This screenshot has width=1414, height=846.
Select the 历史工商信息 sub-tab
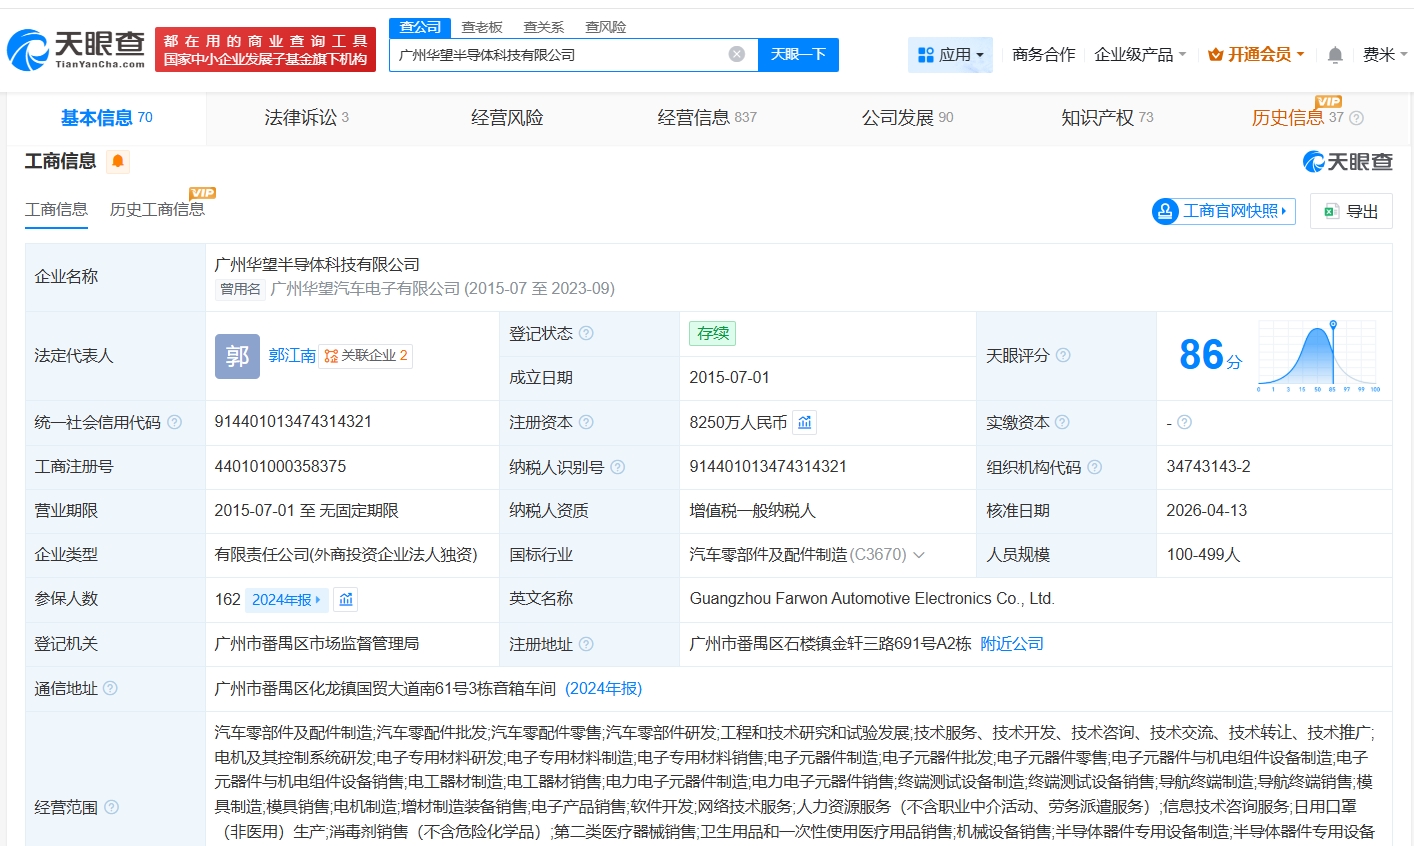[157, 209]
